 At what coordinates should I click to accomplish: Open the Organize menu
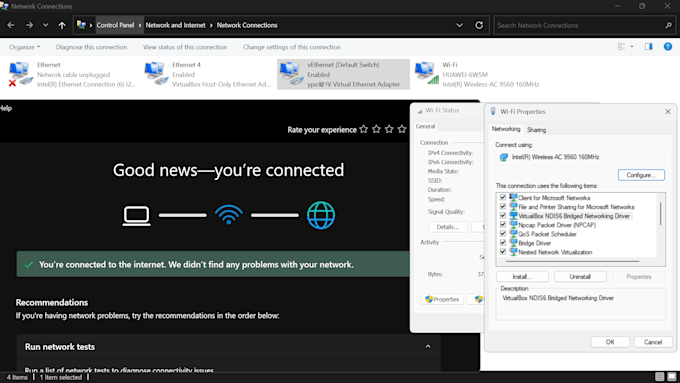tap(24, 47)
